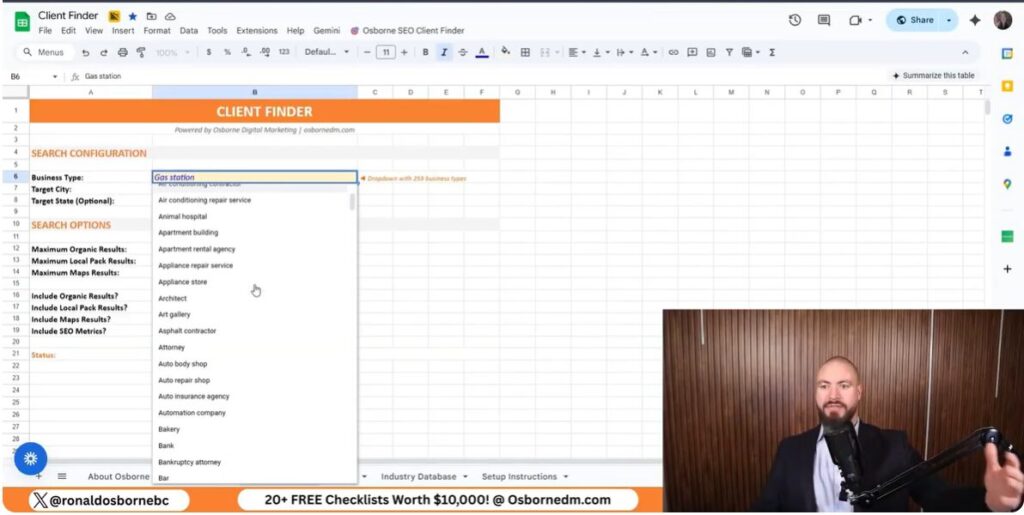Decrease decimal places
Screen dimensions: 1024x515
click(x=246, y=52)
